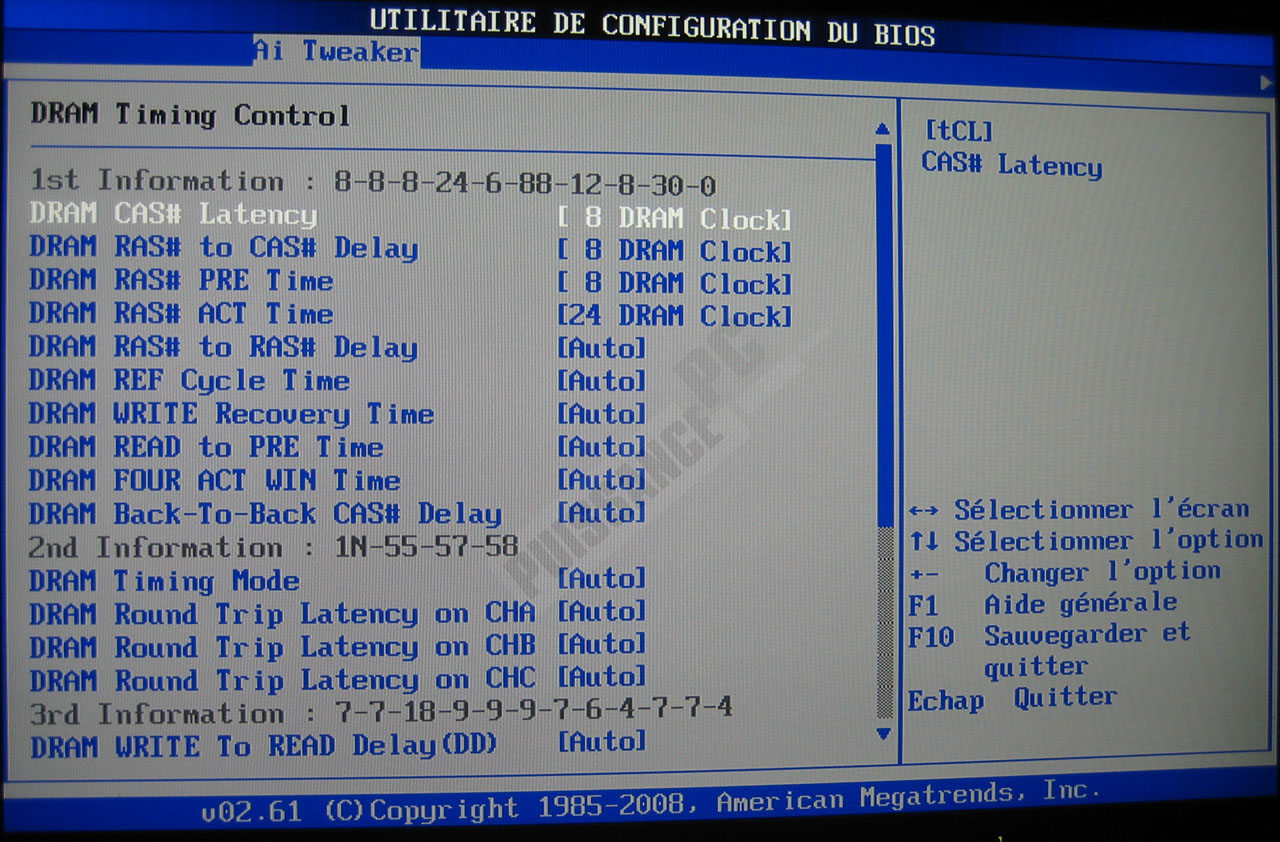The image size is (1280, 842).
Task: Select DRAM Round Trip Latency on CHA
Action: pos(282,613)
